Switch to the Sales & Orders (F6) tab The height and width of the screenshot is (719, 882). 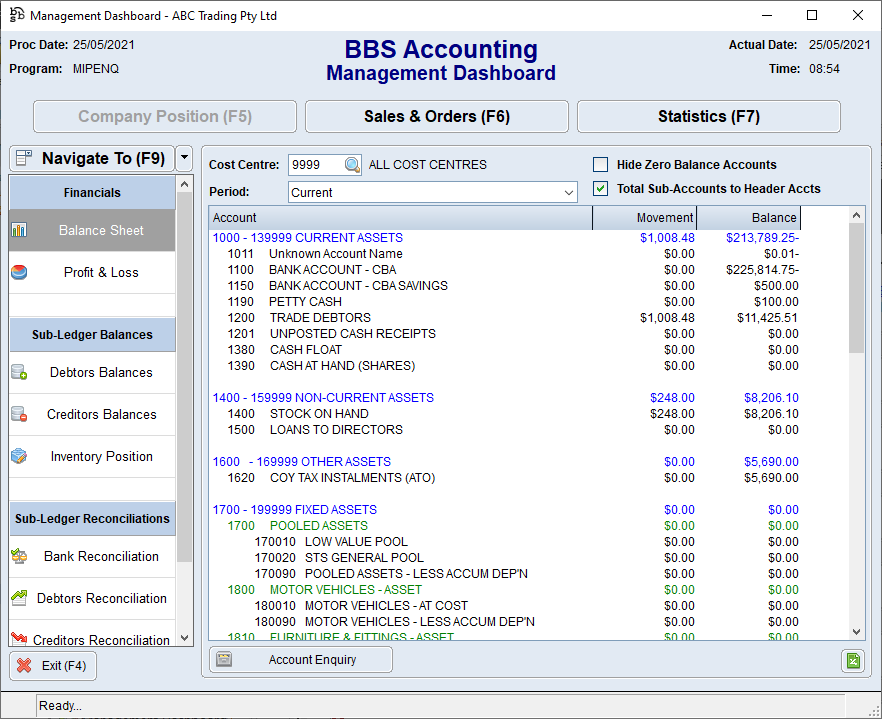[x=436, y=116]
